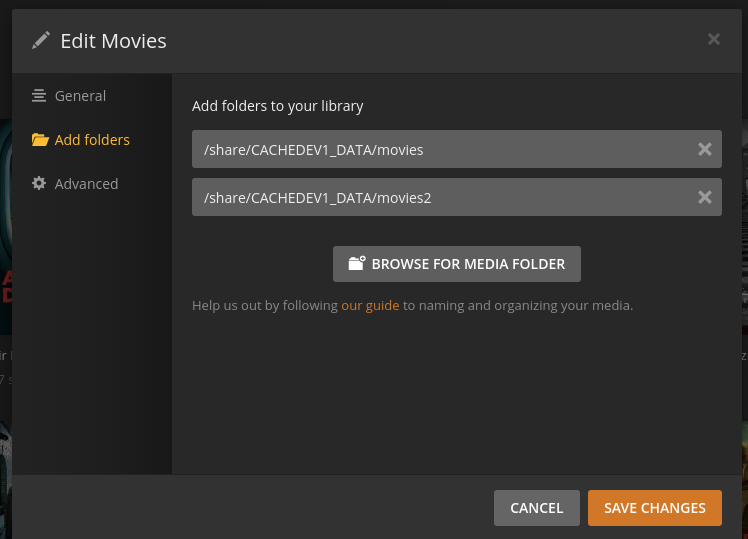Click the background movie poster at left edge
748x539 pixels.
5,250
